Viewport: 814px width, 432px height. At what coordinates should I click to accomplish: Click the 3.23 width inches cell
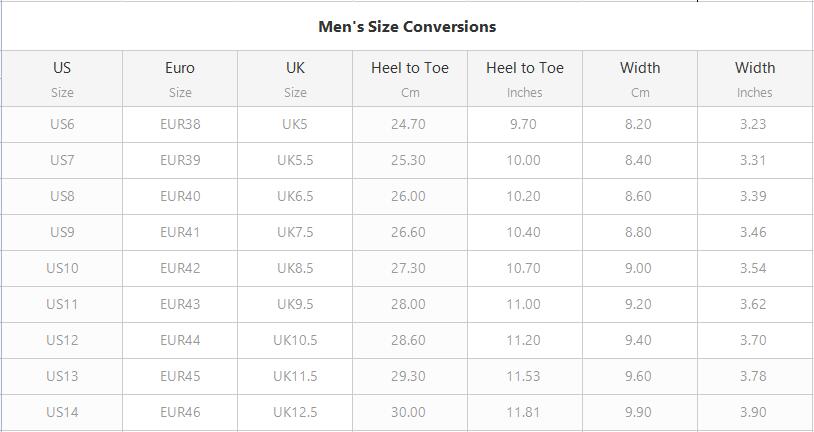pos(753,125)
